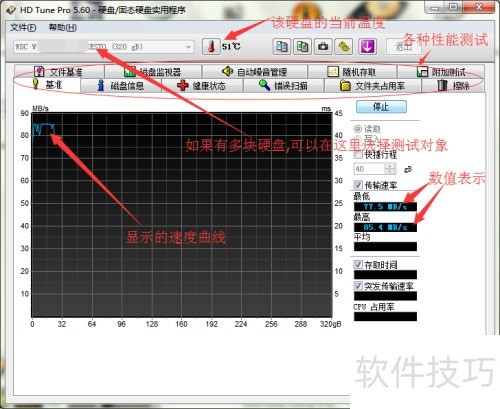
Task: Save screenshot with camera icon
Action: tap(323, 46)
